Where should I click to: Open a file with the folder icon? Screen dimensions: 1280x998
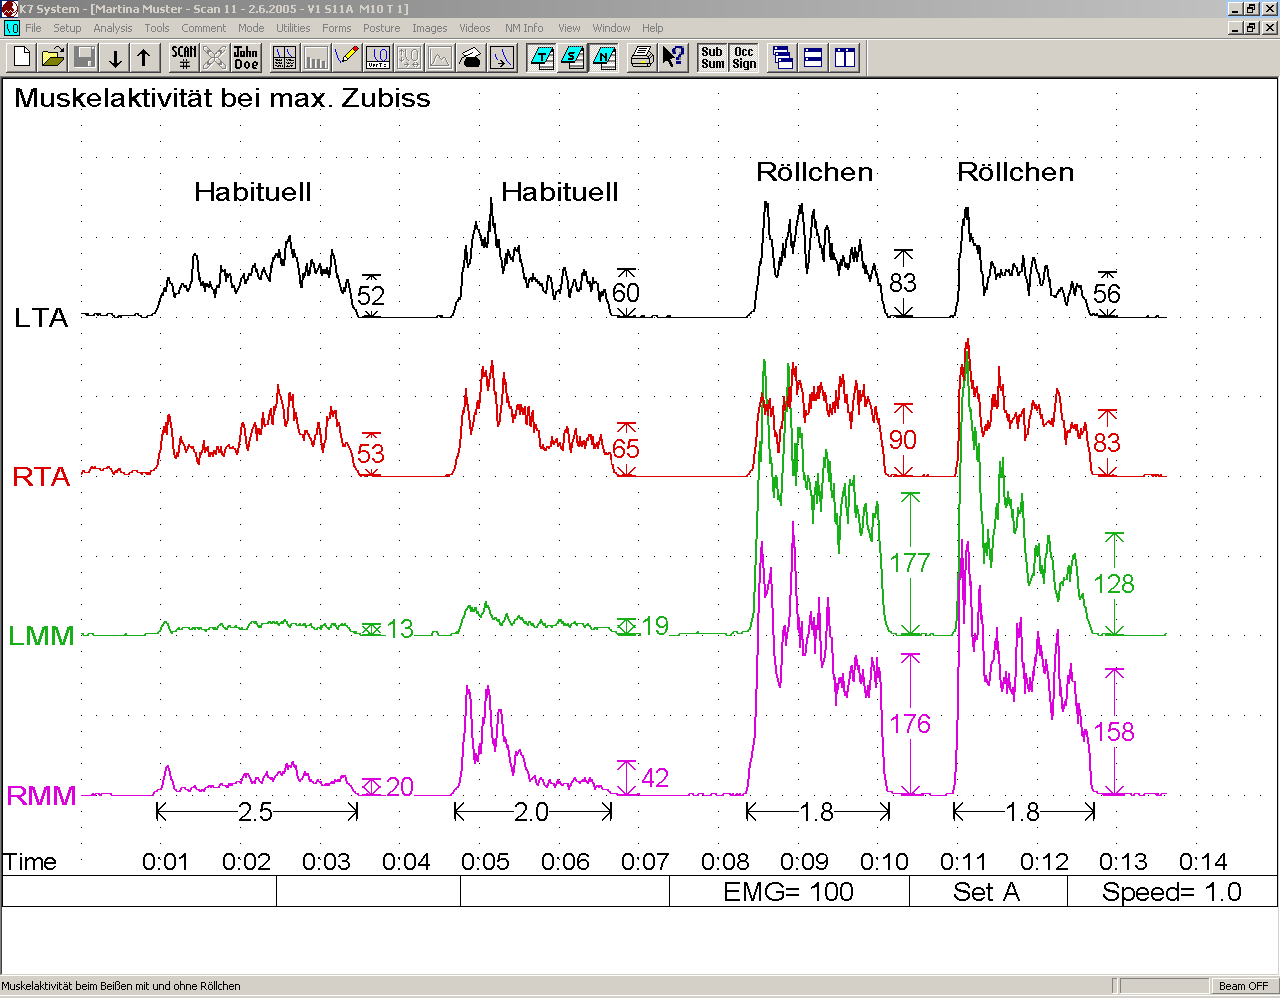pos(53,58)
